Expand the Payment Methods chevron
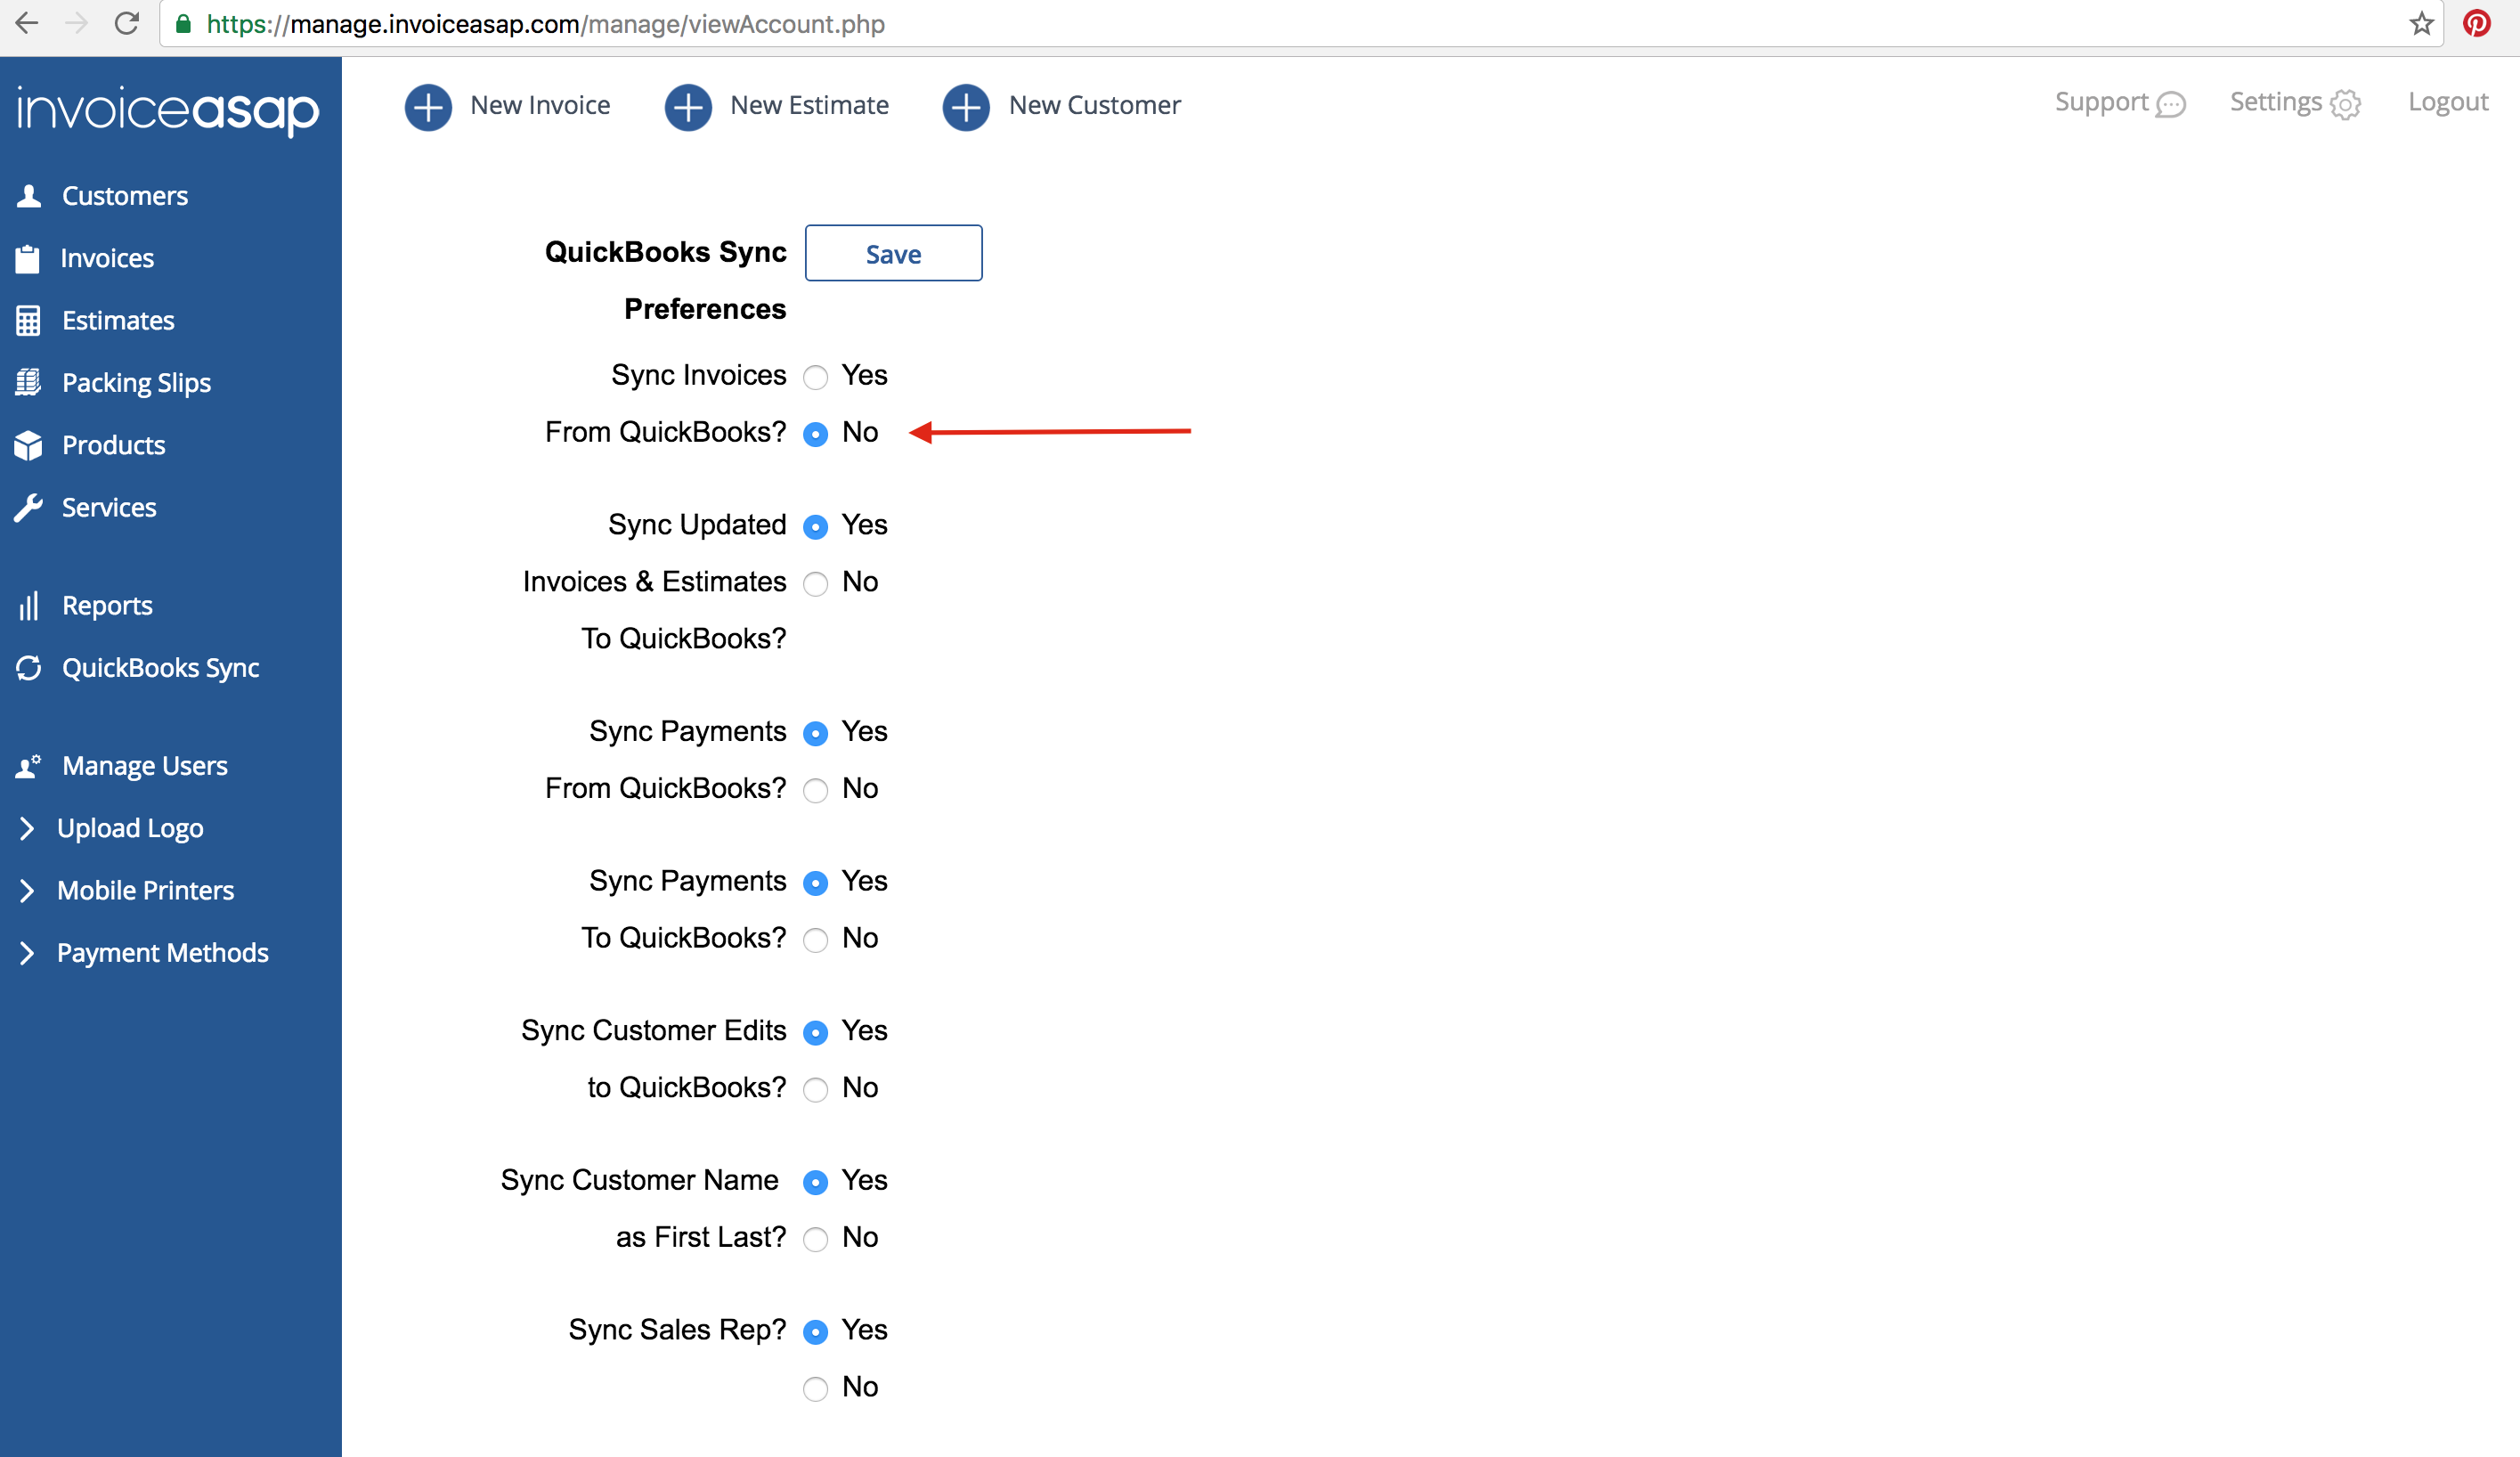The image size is (2520, 1457). point(27,953)
